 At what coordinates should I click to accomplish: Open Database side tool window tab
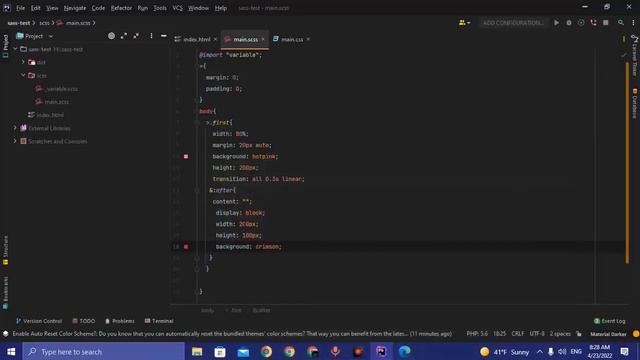click(x=635, y=103)
